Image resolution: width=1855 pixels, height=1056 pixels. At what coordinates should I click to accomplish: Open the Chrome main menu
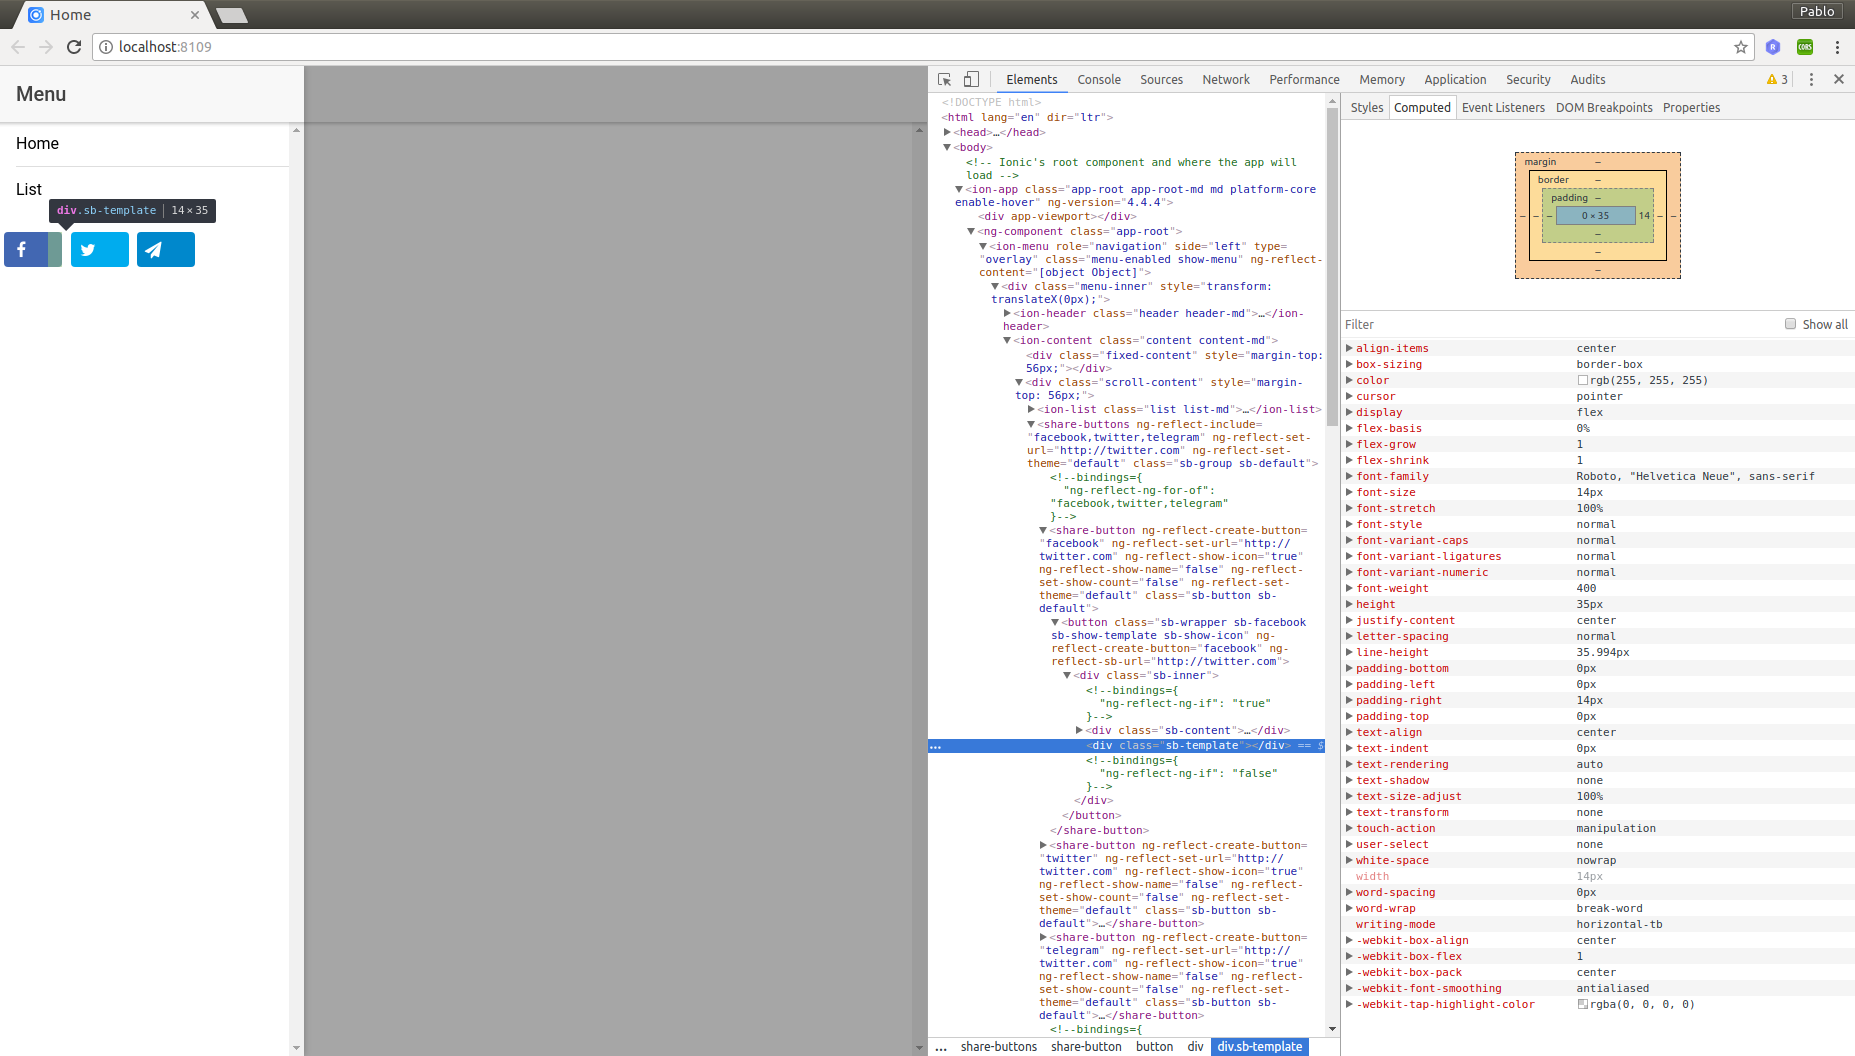(x=1837, y=47)
